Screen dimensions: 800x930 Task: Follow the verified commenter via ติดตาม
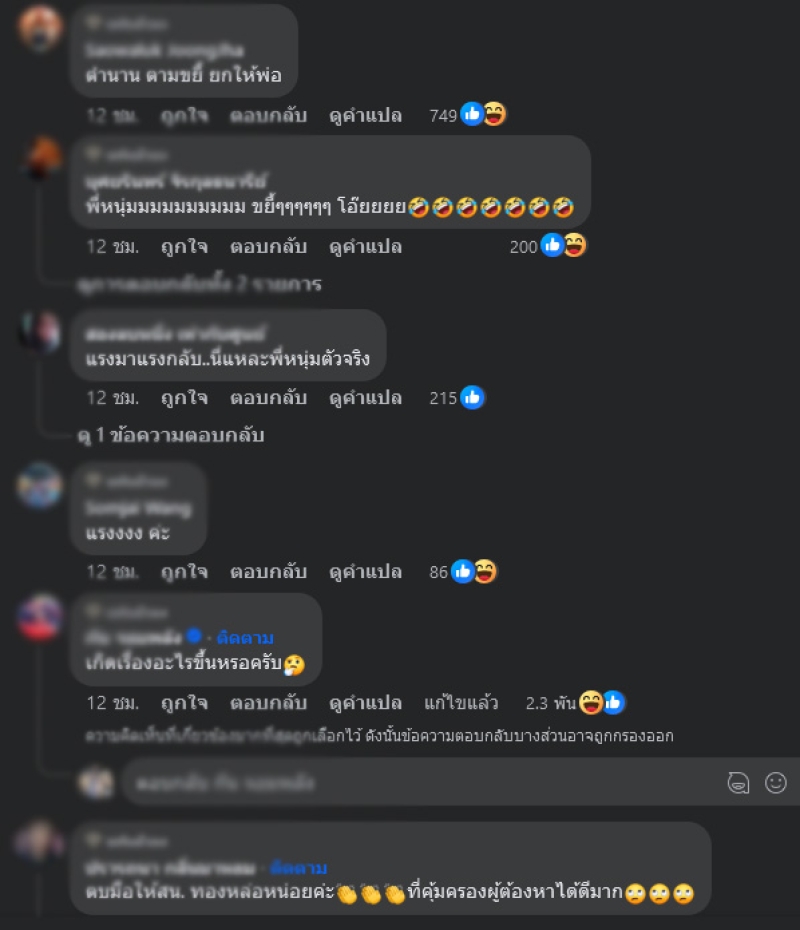pyautogui.click(x=245, y=638)
